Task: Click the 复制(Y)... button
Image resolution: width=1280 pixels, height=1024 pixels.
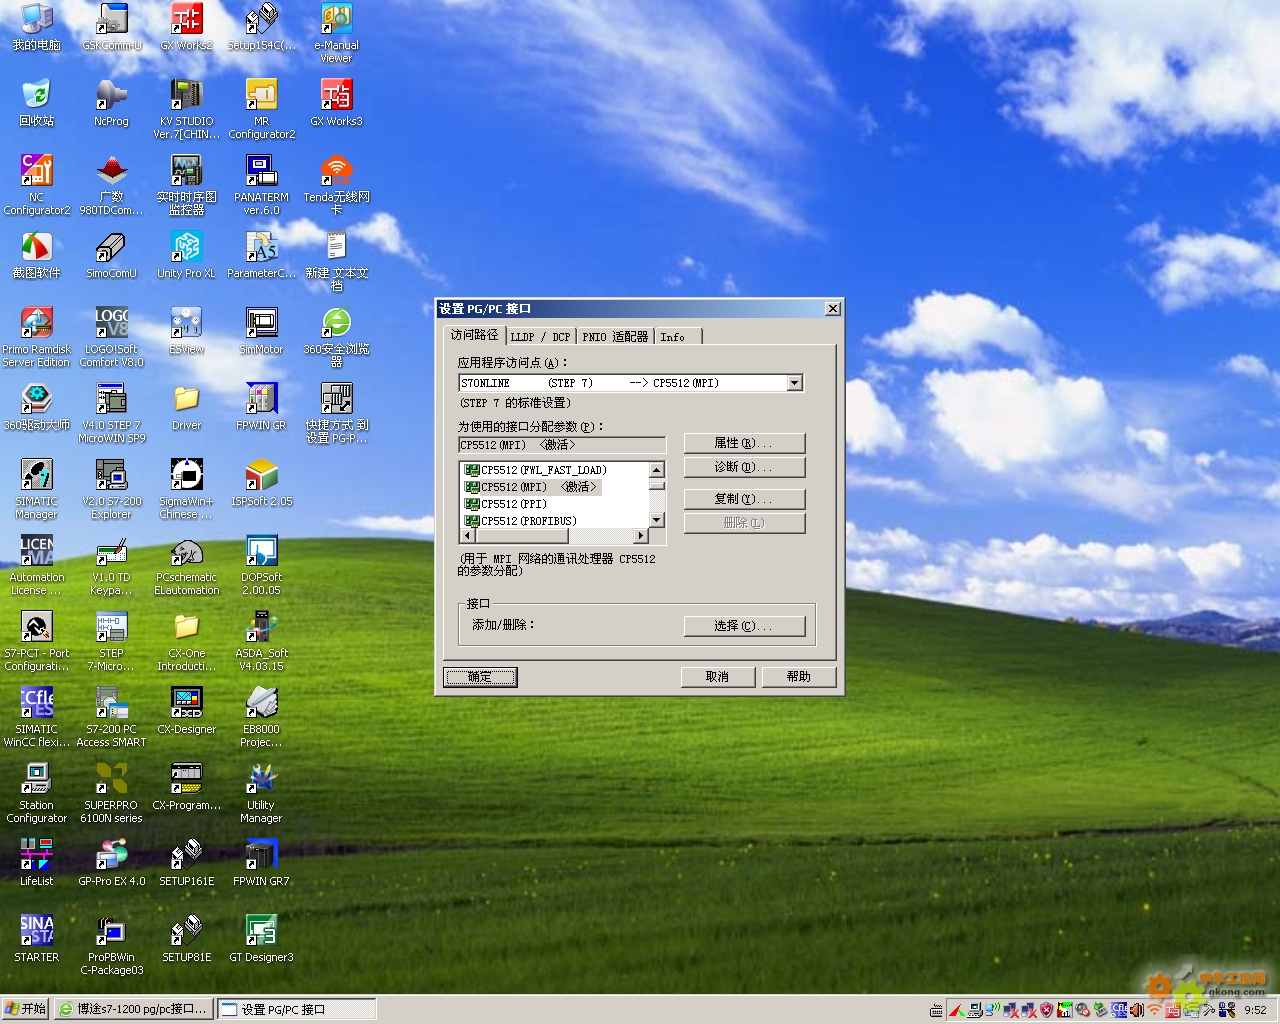Action: click(x=744, y=499)
